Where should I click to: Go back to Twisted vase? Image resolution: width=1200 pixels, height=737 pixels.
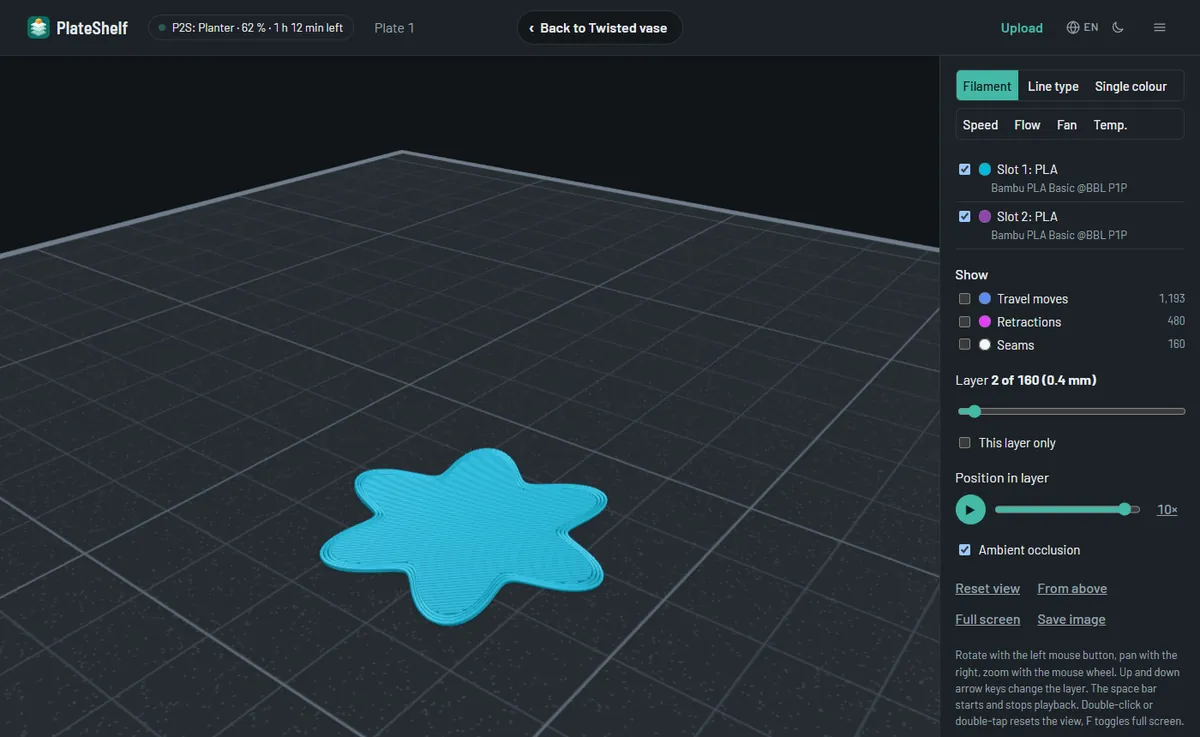599,28
